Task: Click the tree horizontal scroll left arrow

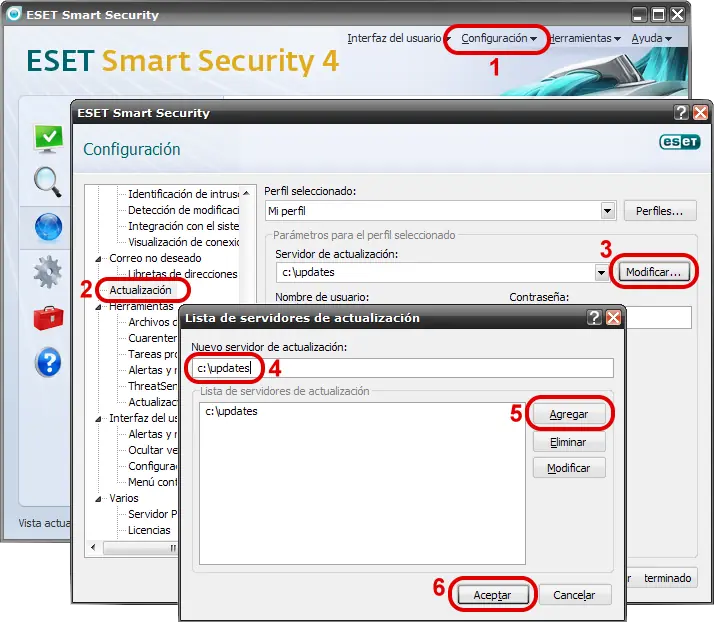Action: click(x=93, y=547)
